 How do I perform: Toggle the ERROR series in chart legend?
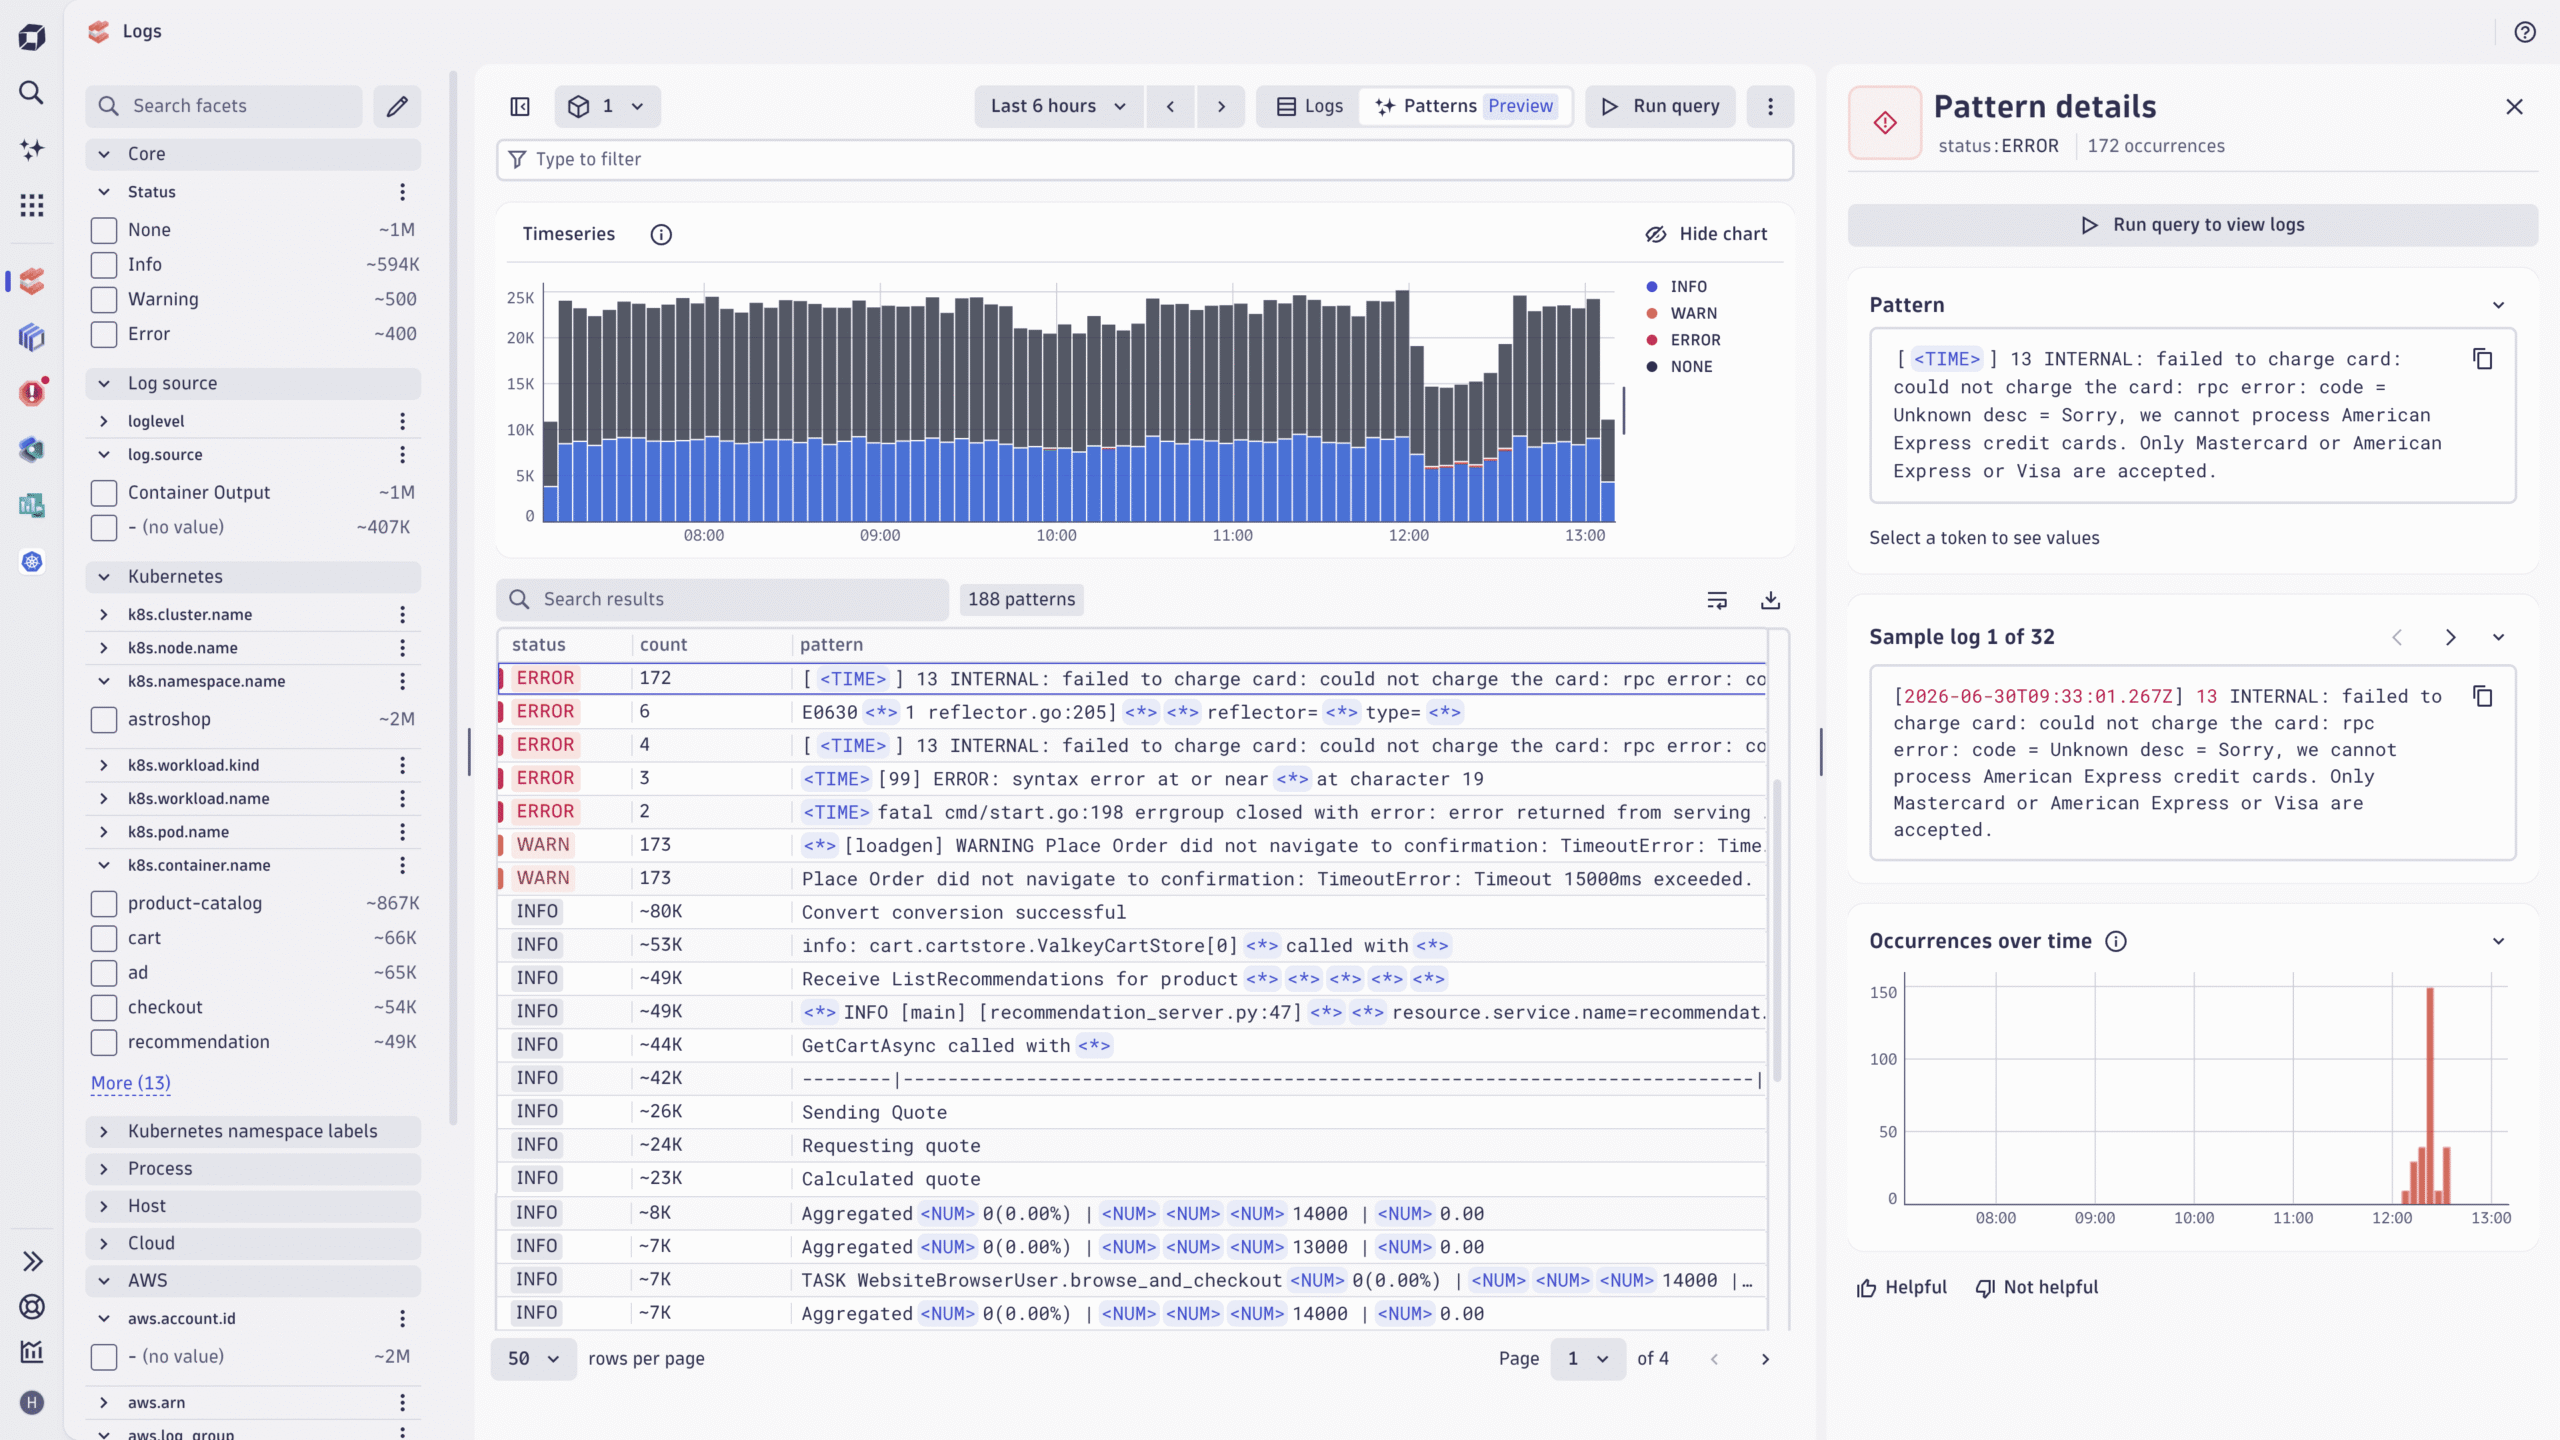coord(1683,341)
